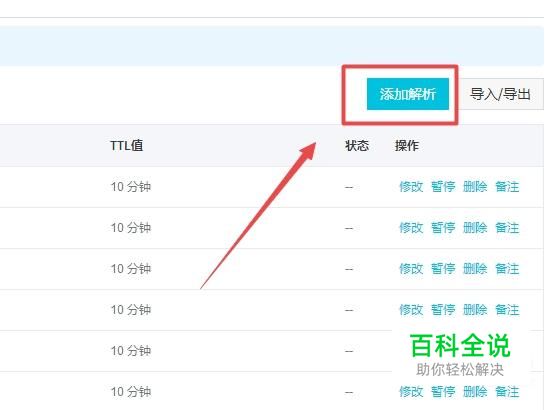Click 修改 in the second record row

pos(411,228)
